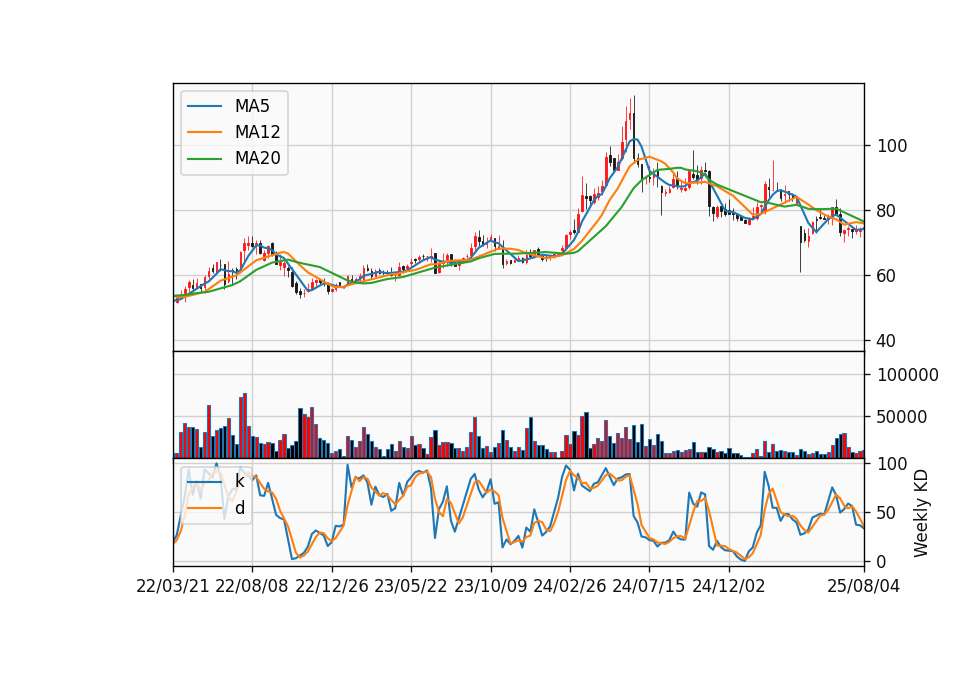
Task: Click the 23/05/22 date tick label
Action: [x=411, y=586]
